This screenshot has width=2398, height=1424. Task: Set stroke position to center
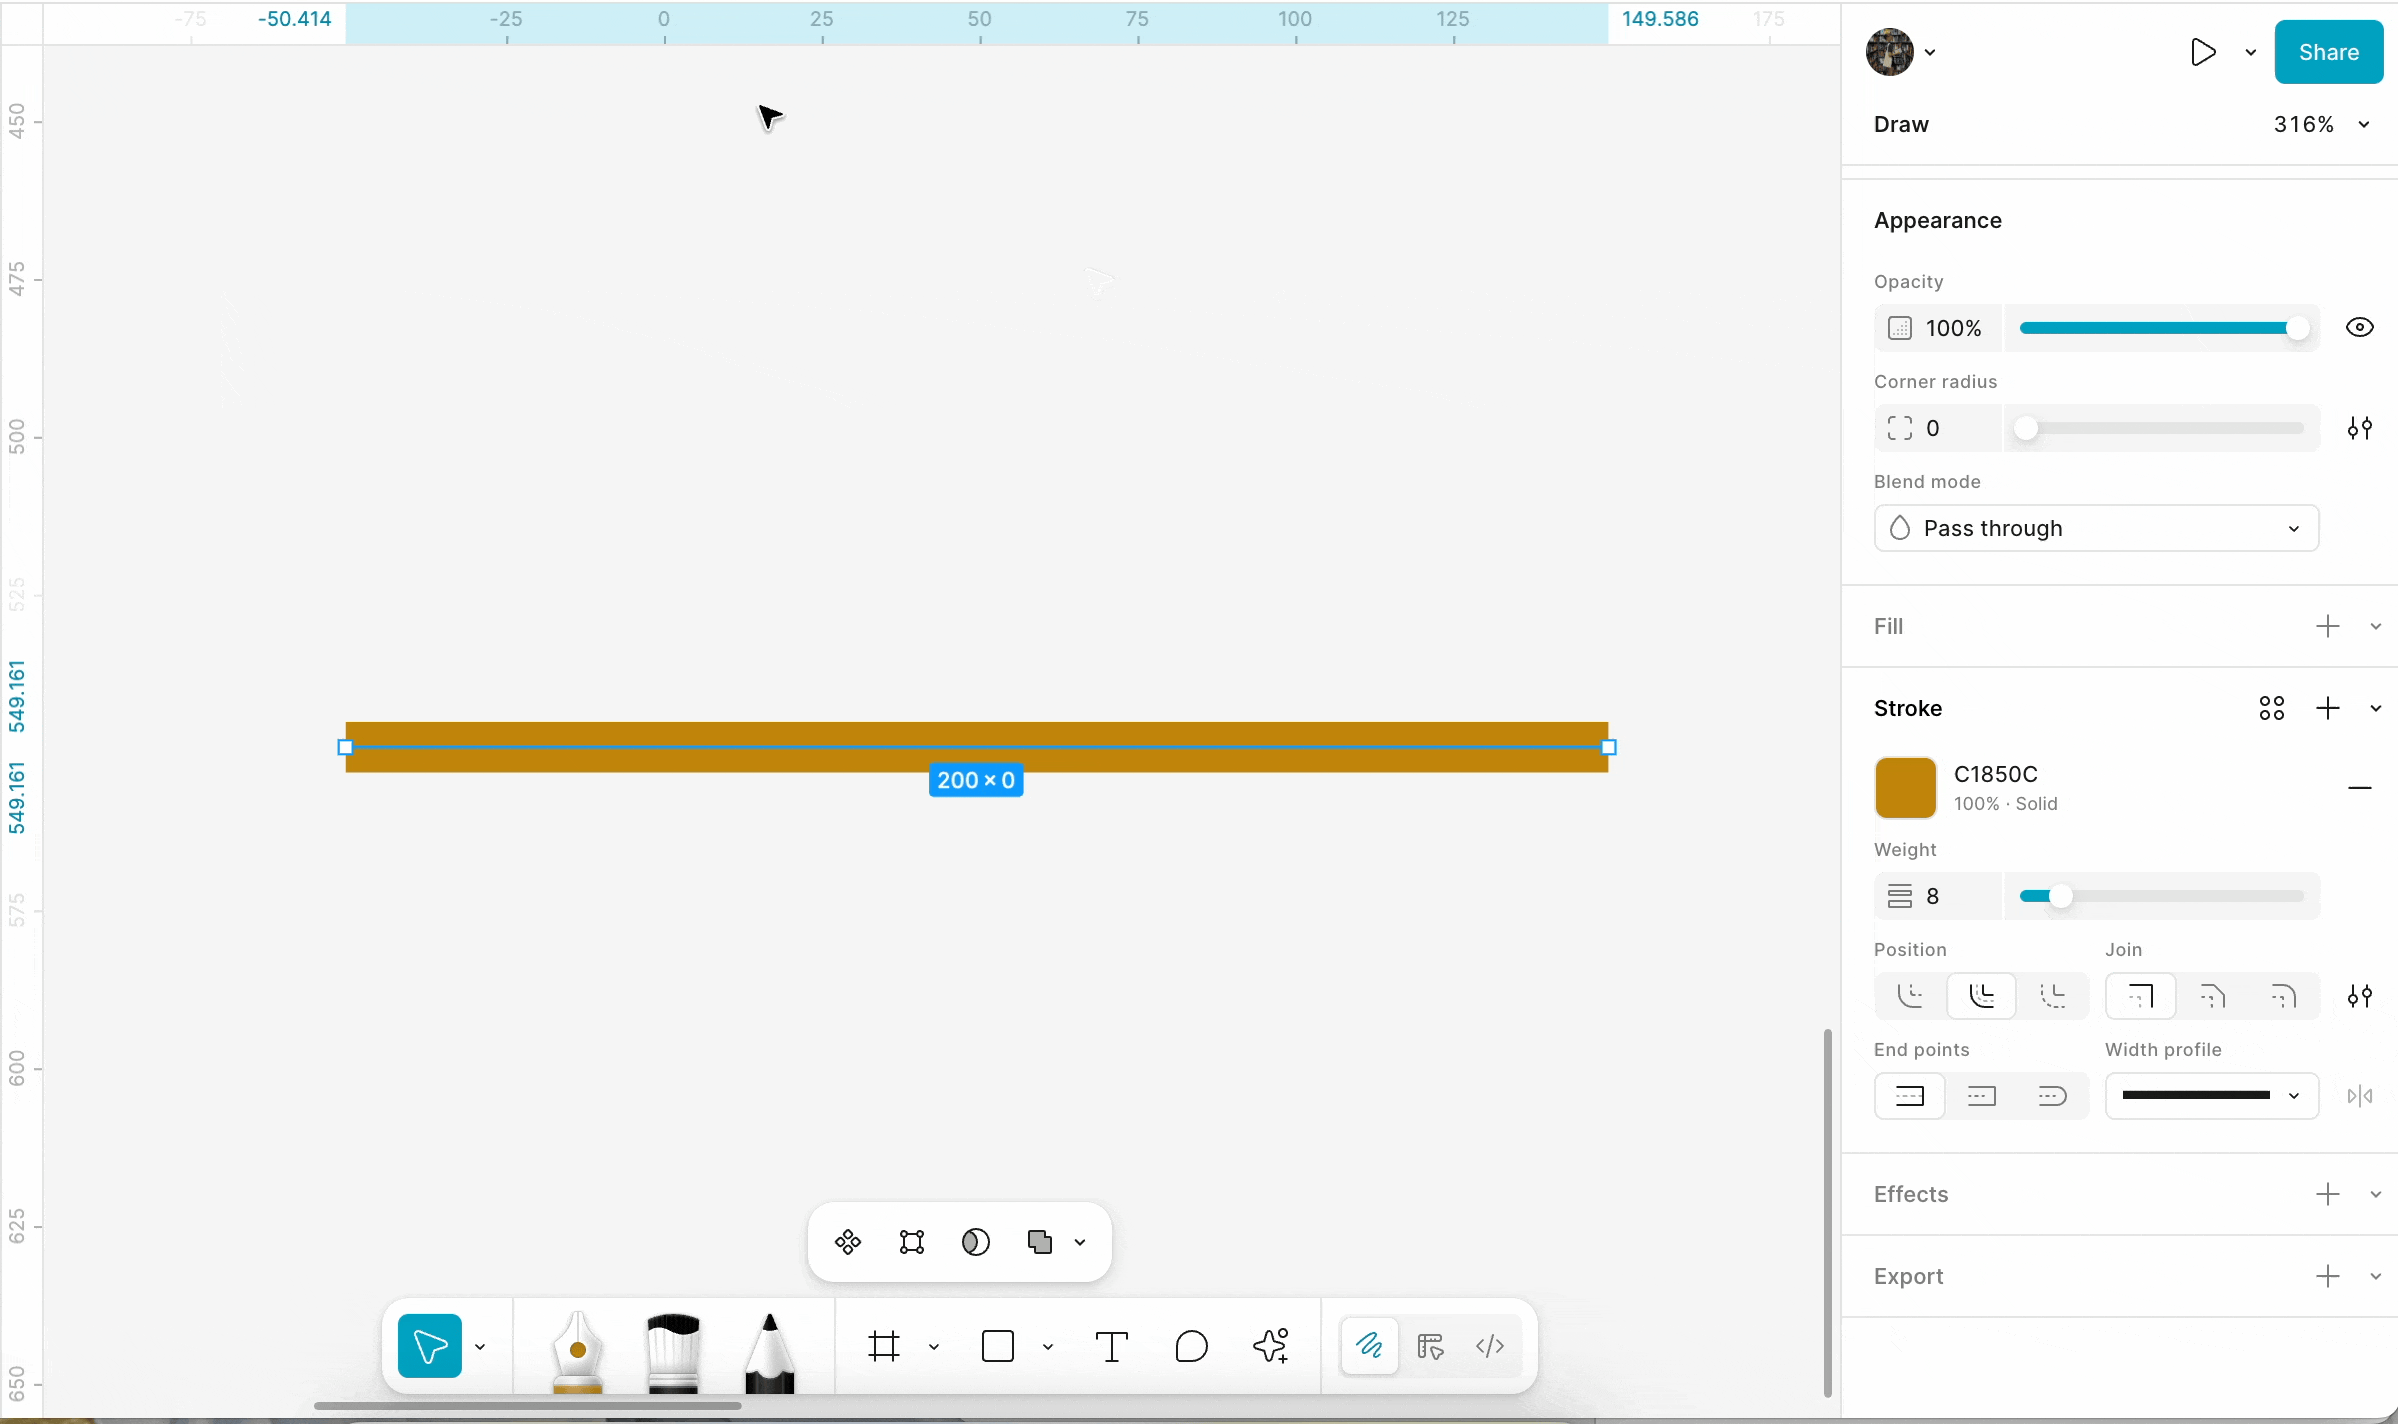(x=1981, y=996)
